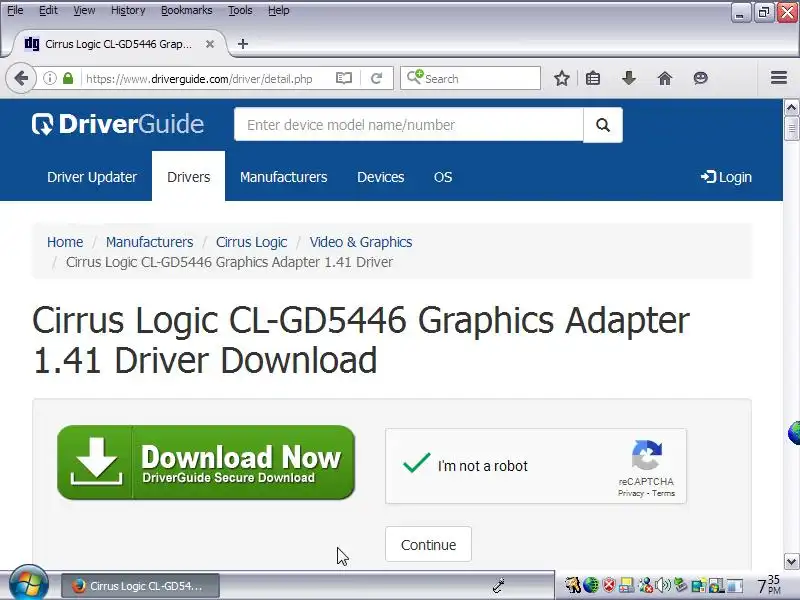This screenshot has width=800, height=600.
Task: Open the Firefox hamburger menu
Action: coord(779,78)
